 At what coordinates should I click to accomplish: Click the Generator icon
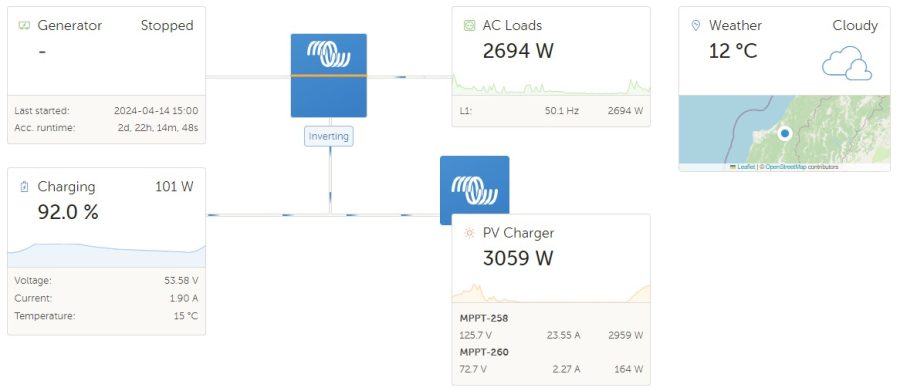(24, 25)
